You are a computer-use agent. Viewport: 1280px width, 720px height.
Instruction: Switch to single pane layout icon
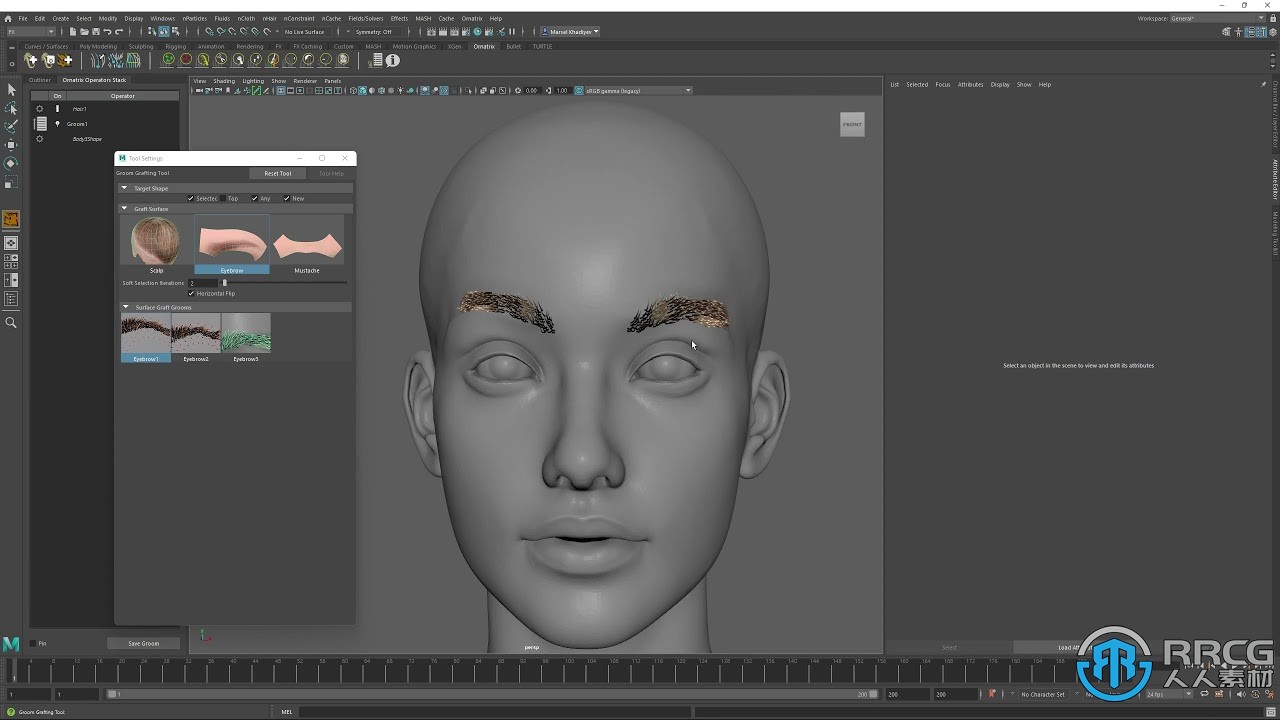point(11,243)
